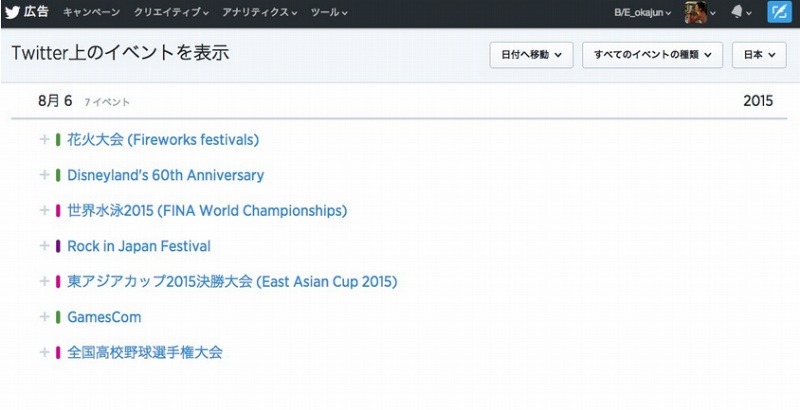
Task: Open the GamesCom event link
Action: coord(104,317)
